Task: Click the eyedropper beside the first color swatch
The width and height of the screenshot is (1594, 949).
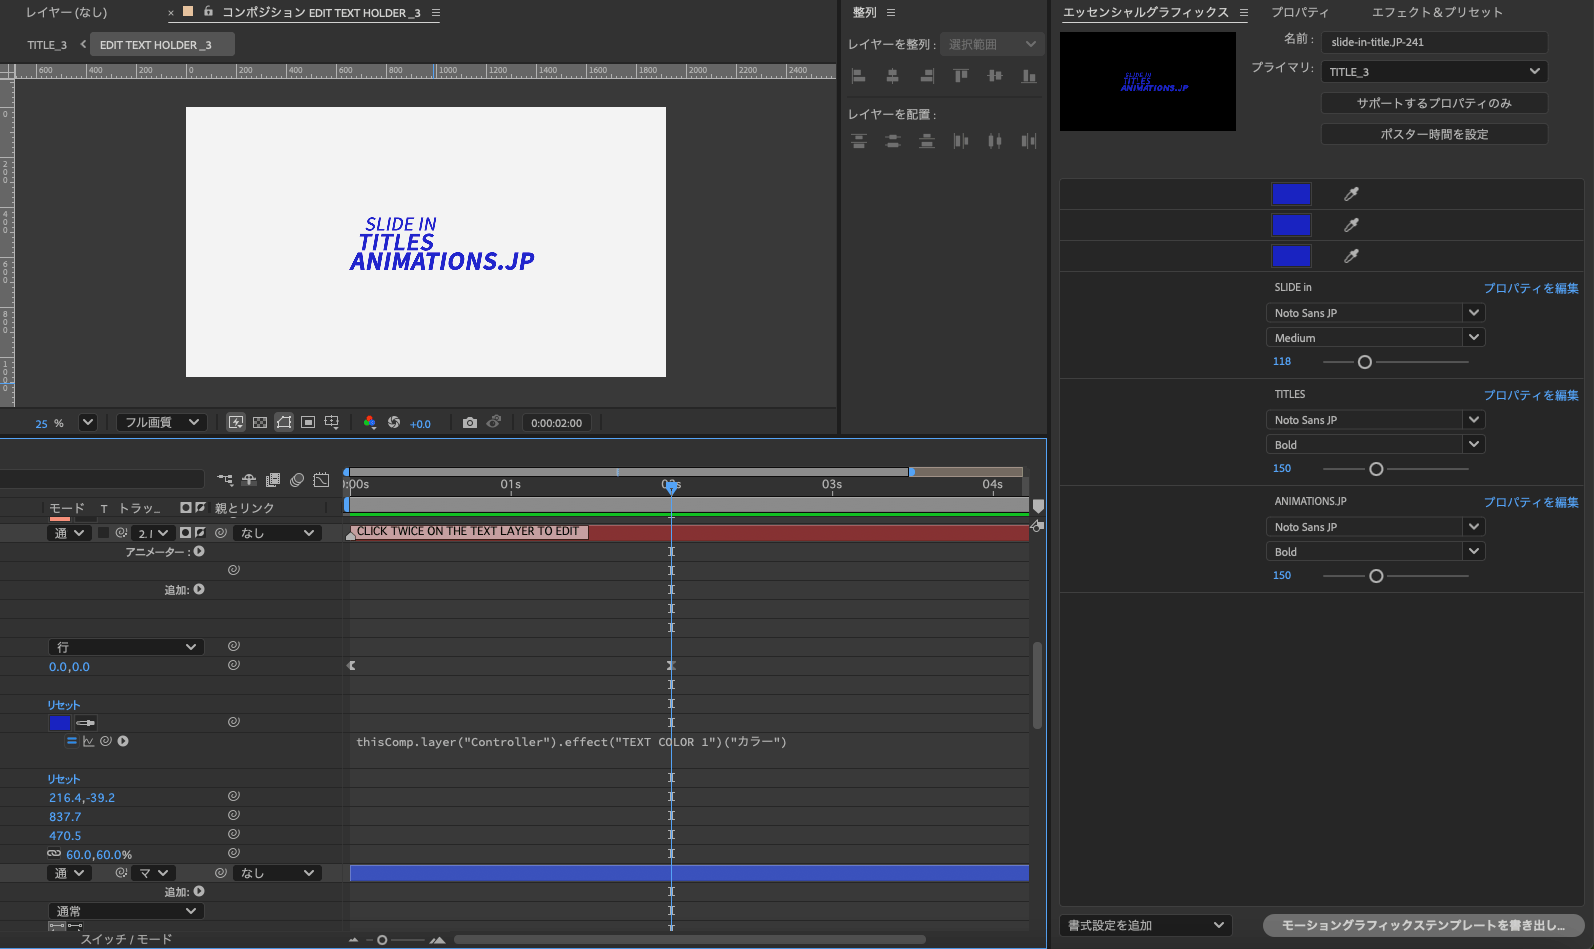Action: (x=1351, y=194)
